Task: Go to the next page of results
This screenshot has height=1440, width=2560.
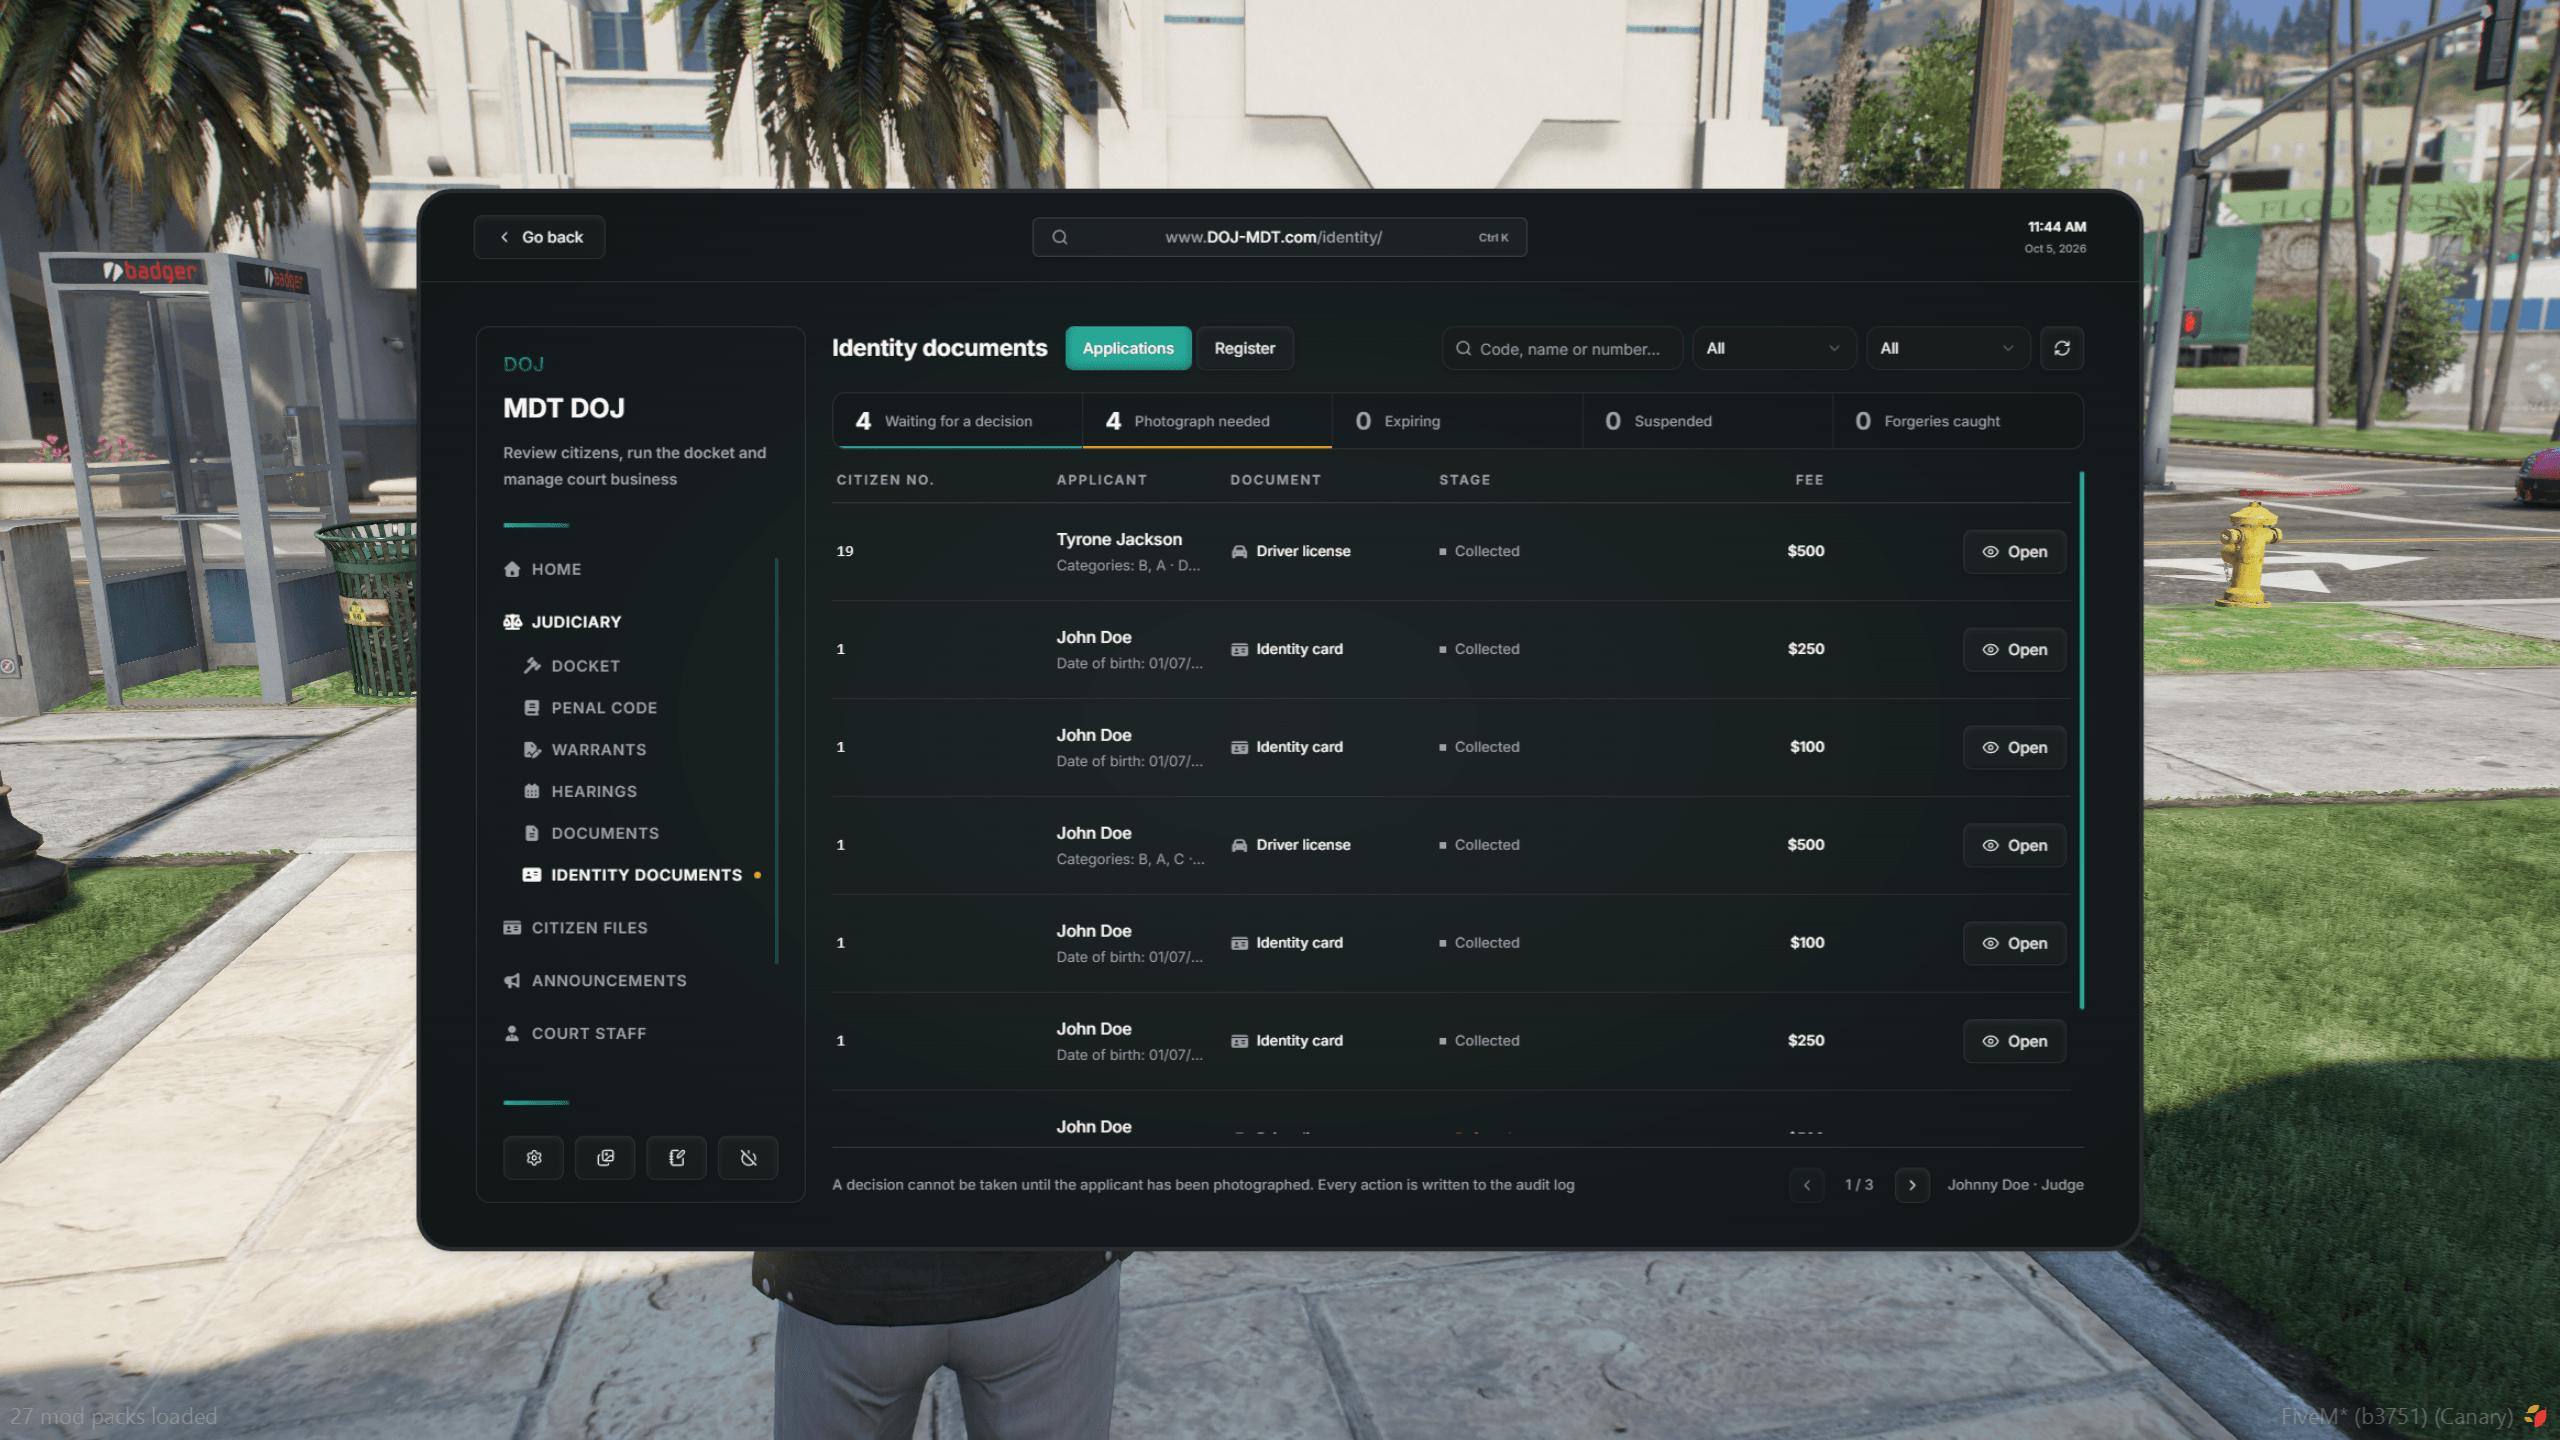Action: [x=1912, y=1185]
